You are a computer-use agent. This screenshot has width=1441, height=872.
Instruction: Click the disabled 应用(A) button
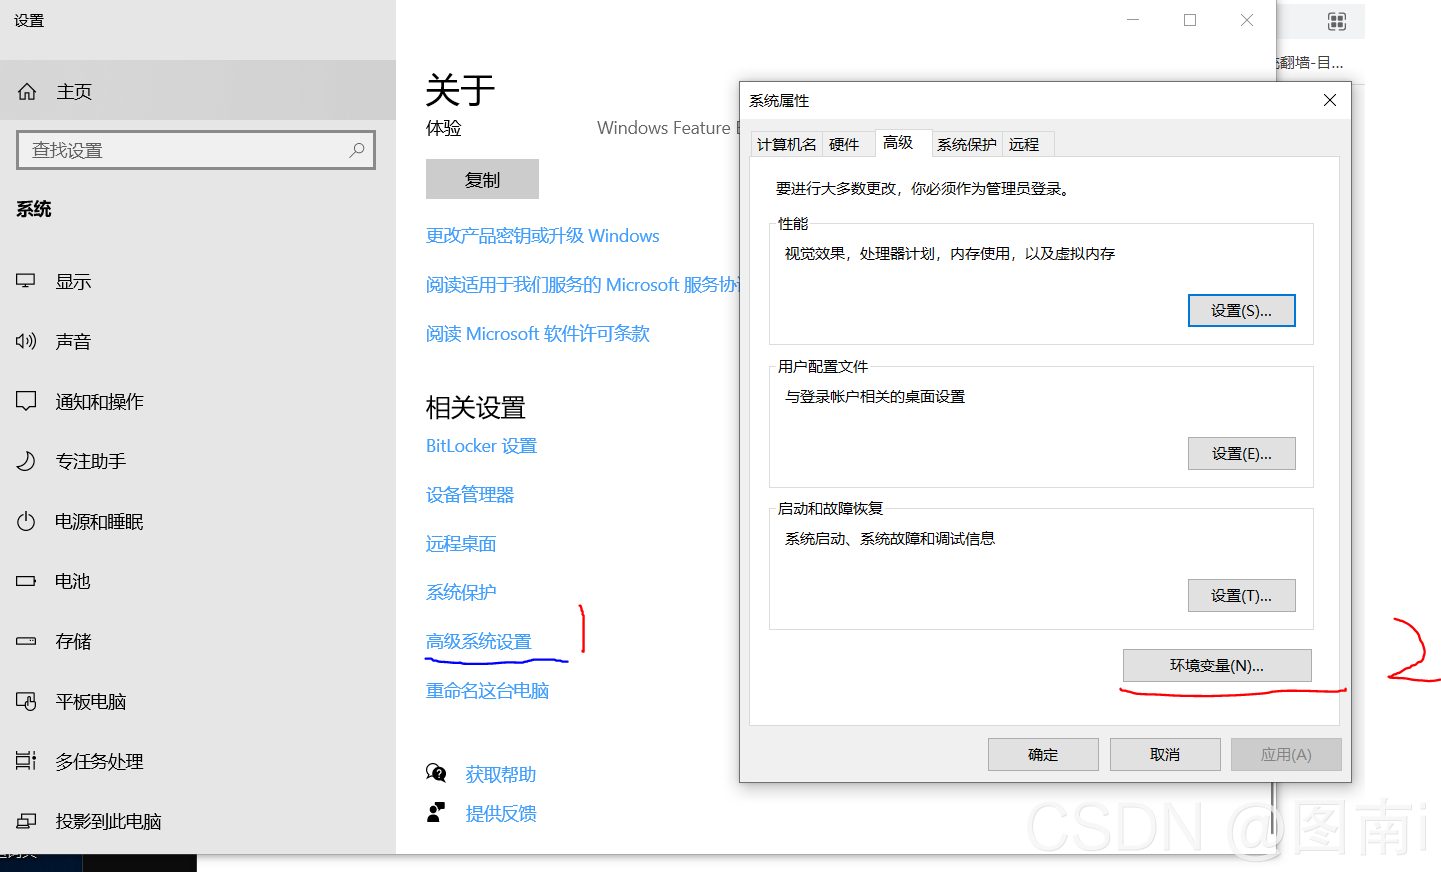point(1286,755)
